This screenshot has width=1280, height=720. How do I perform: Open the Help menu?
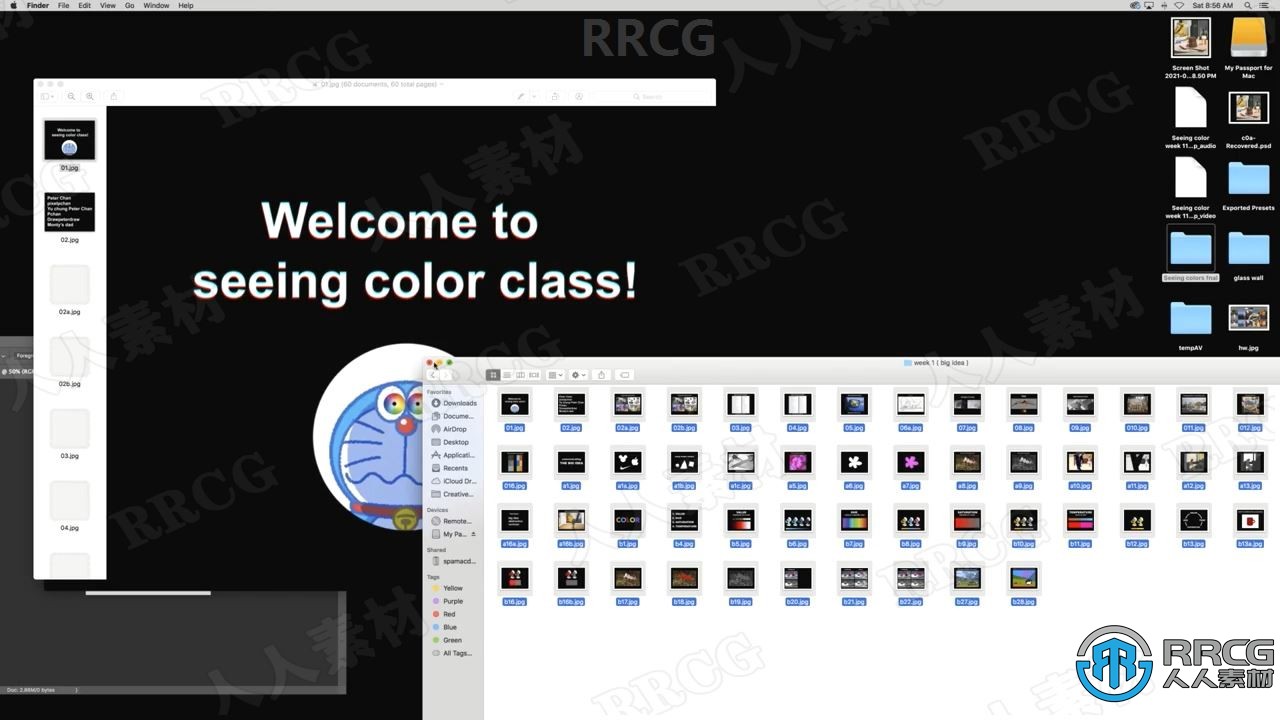pos(186,5)
